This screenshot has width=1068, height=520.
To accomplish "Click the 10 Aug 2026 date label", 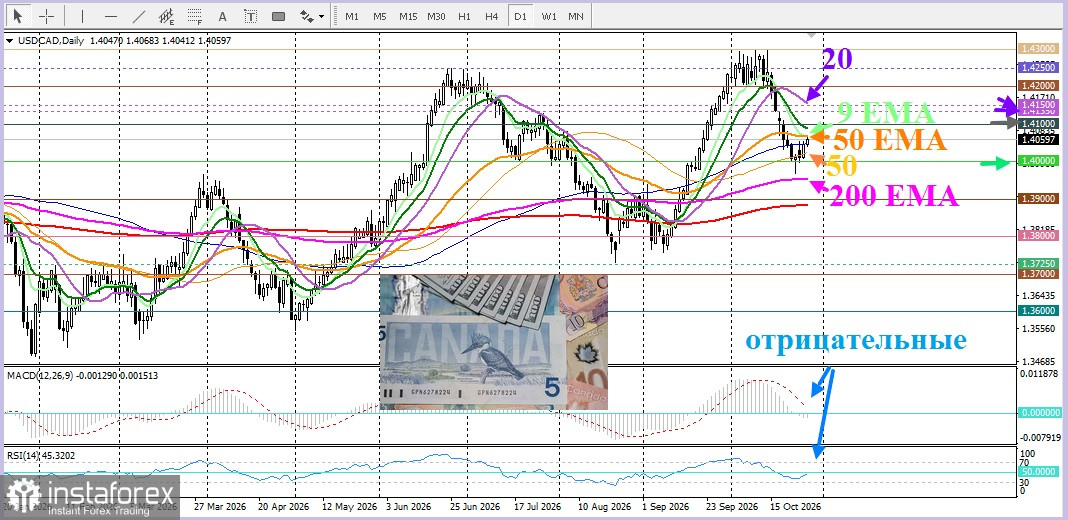I will (x=607, y=508).
